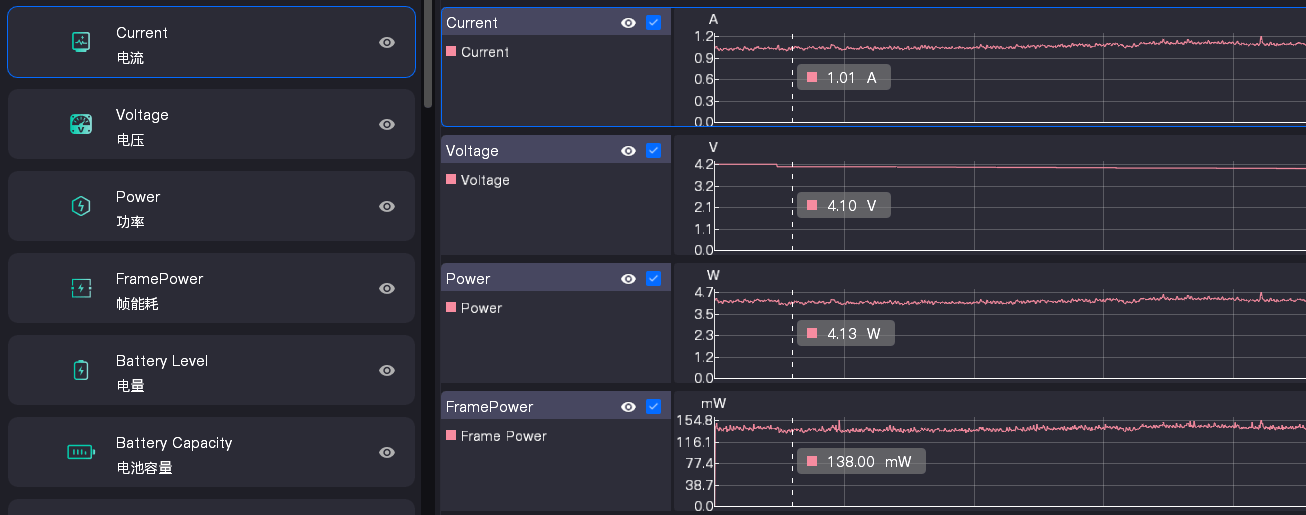Toggle eye icon for Voltage in sidebar
The height and width of the screenshot is (515, 1306).
pos(387,124)
